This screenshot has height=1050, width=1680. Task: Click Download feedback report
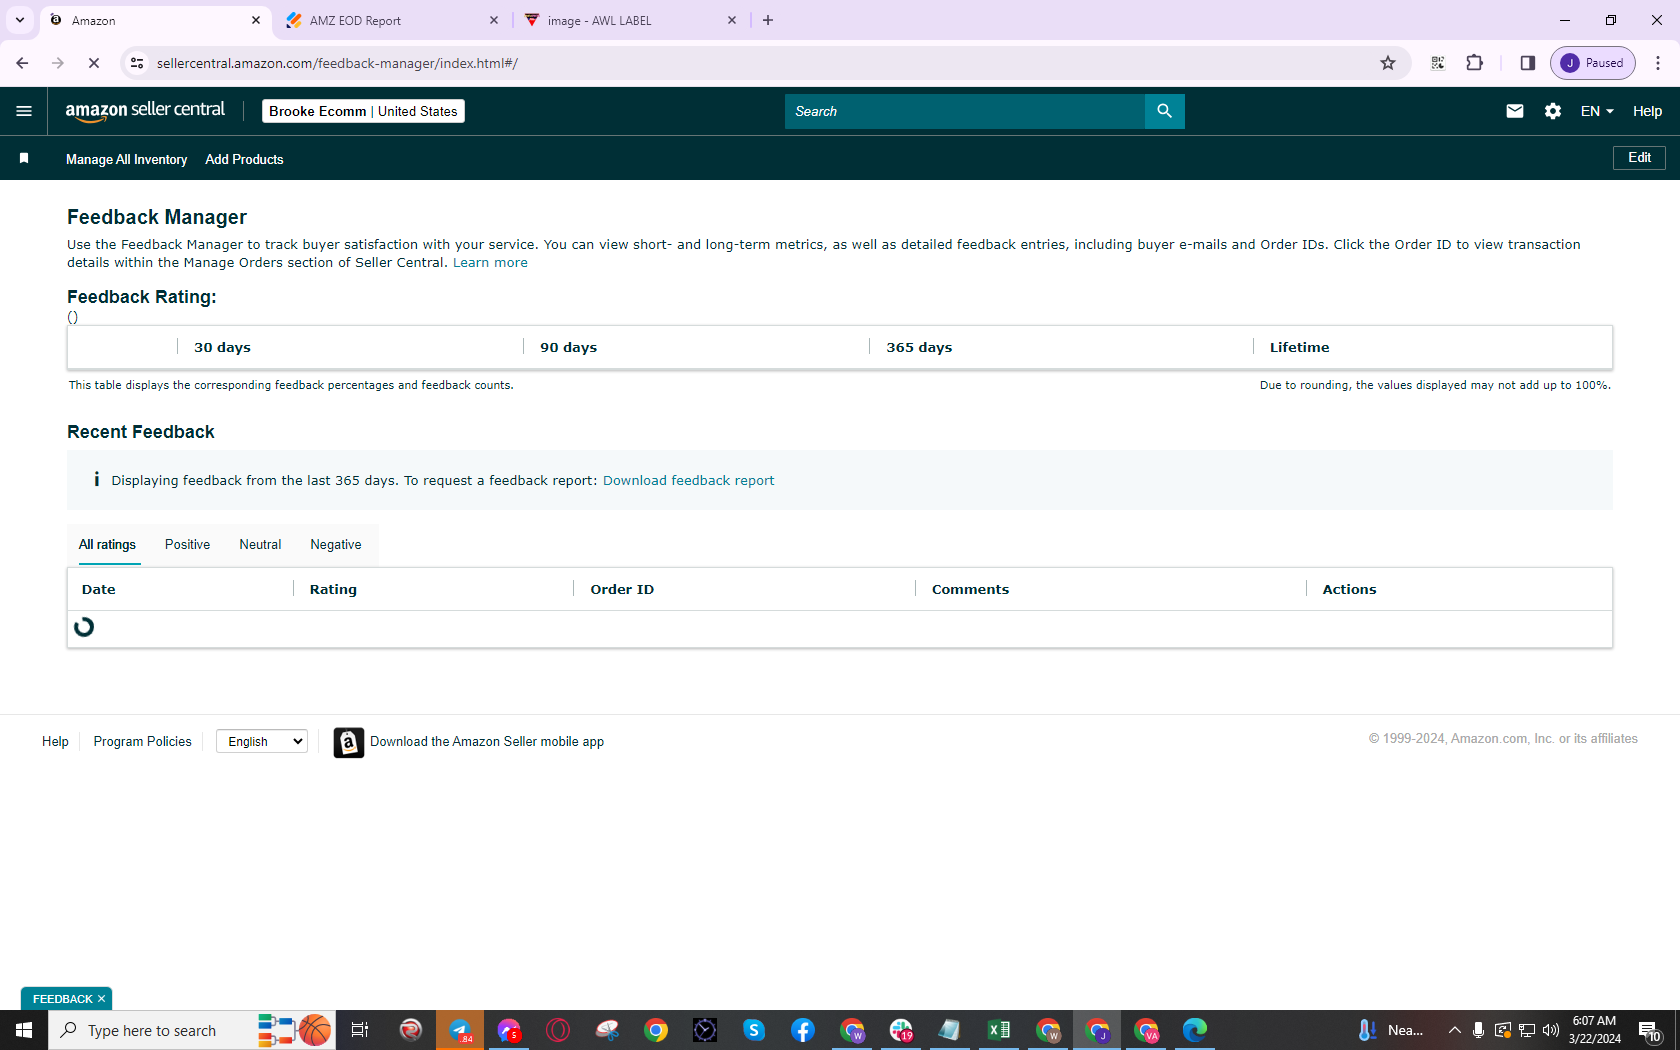coord(688,481)
